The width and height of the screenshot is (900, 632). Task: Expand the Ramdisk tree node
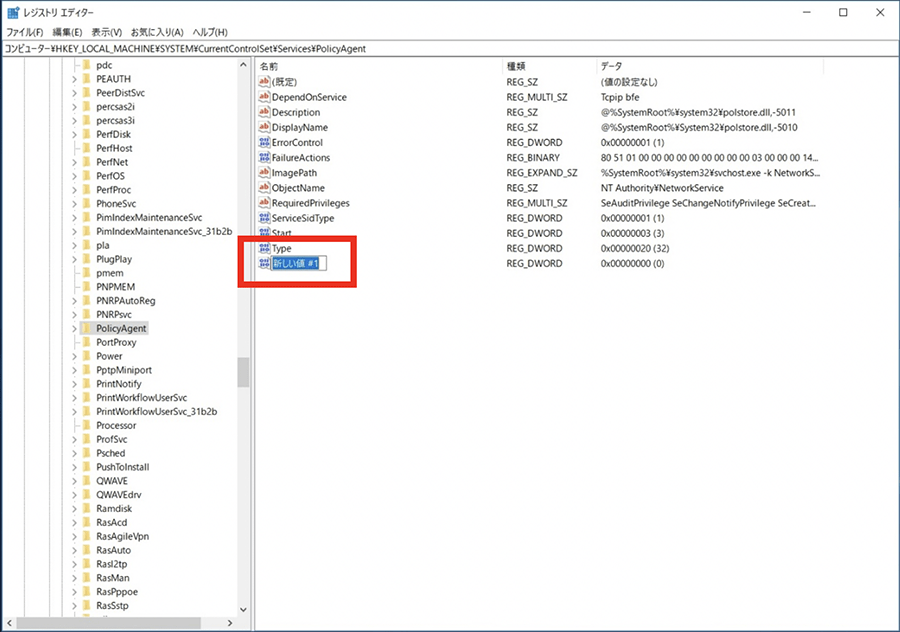[74, 509]
